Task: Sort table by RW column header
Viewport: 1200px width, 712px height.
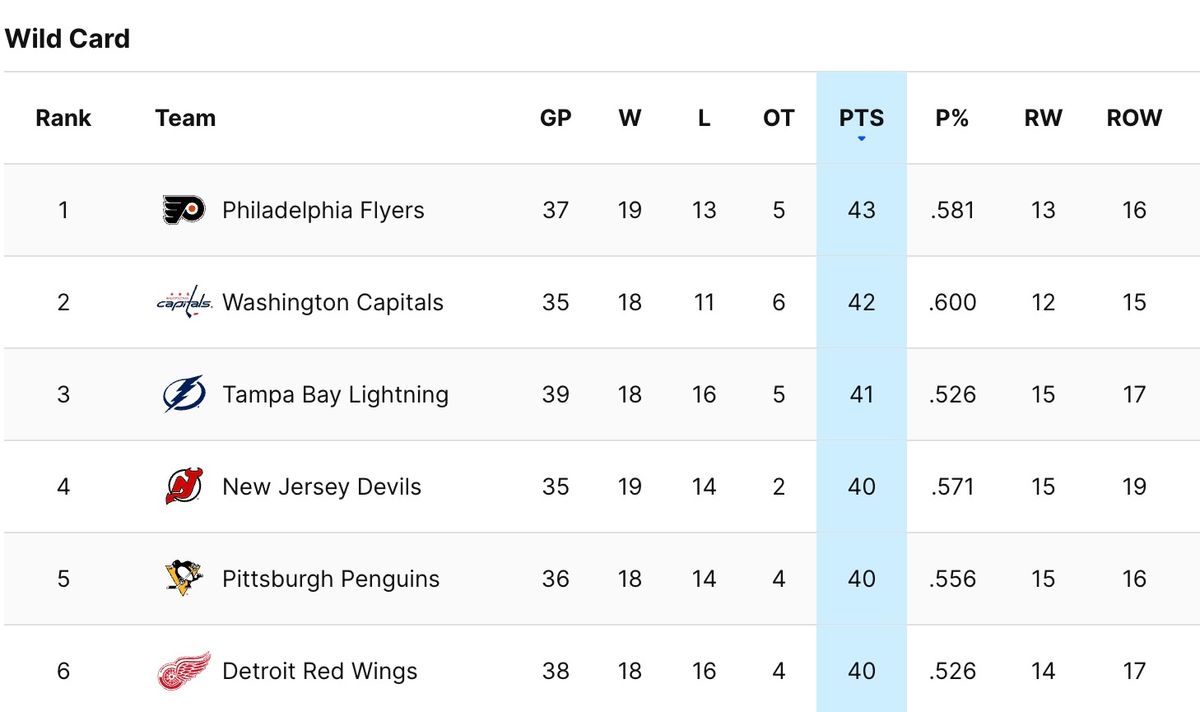Action: click(x=1043, y=118)
